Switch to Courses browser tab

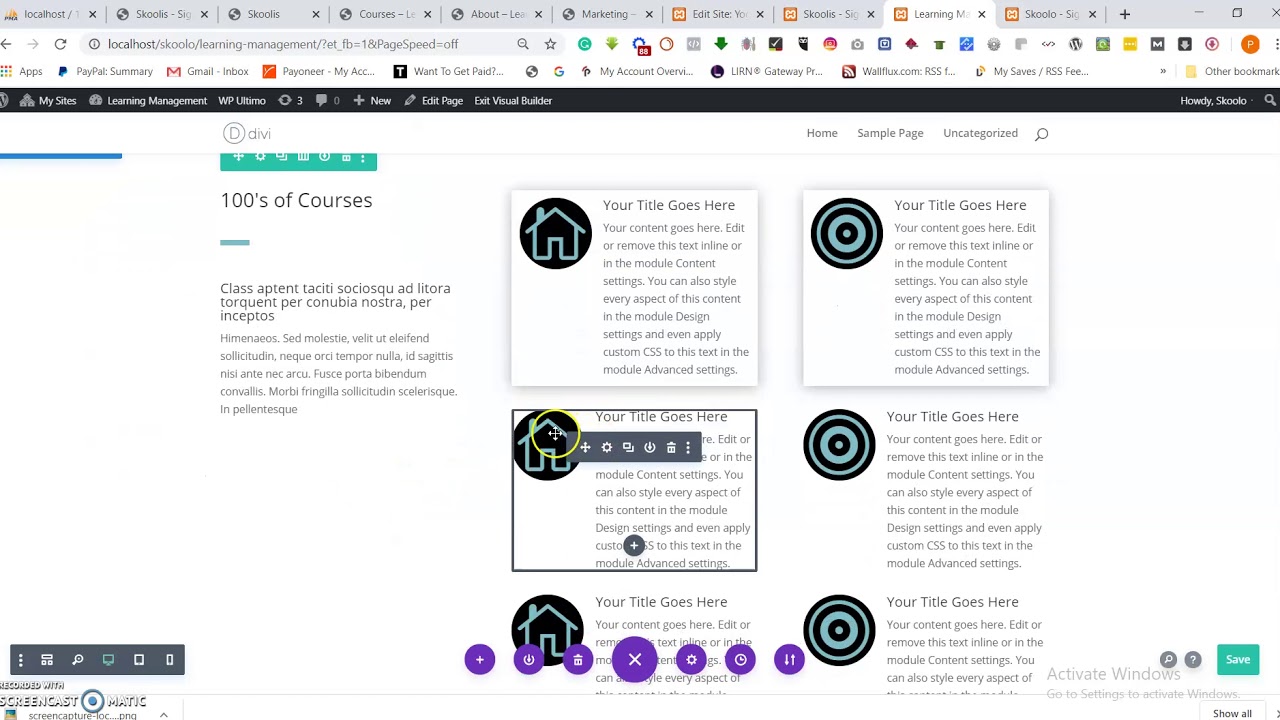click(386, 14)
